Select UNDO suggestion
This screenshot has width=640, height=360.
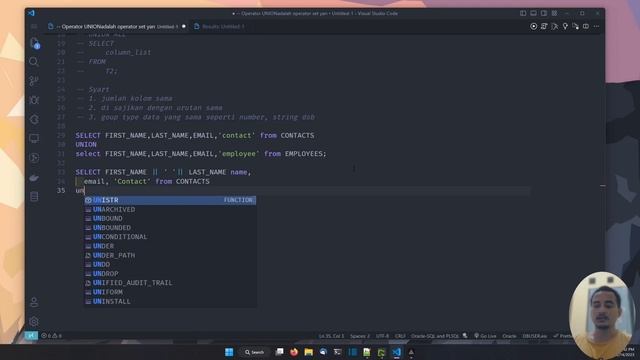170,264
